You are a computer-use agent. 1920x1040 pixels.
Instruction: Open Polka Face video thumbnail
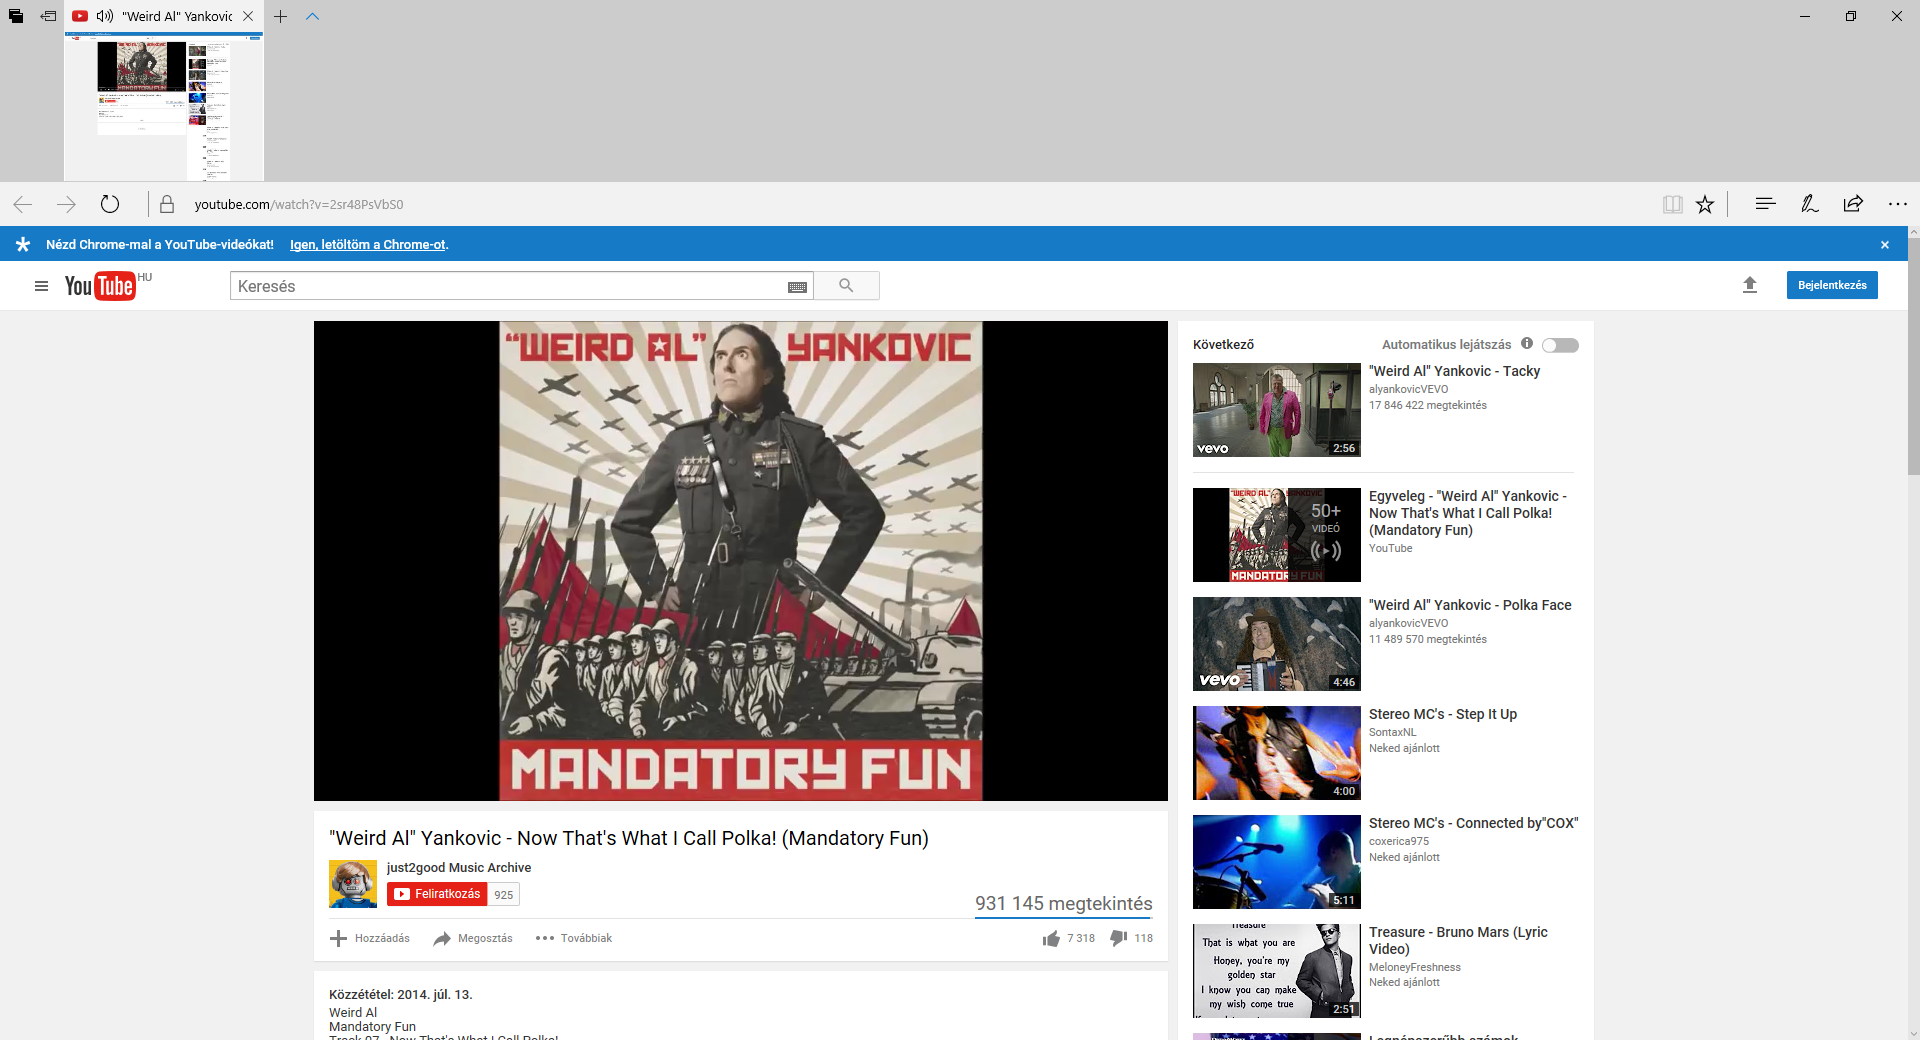point(1277,644)
